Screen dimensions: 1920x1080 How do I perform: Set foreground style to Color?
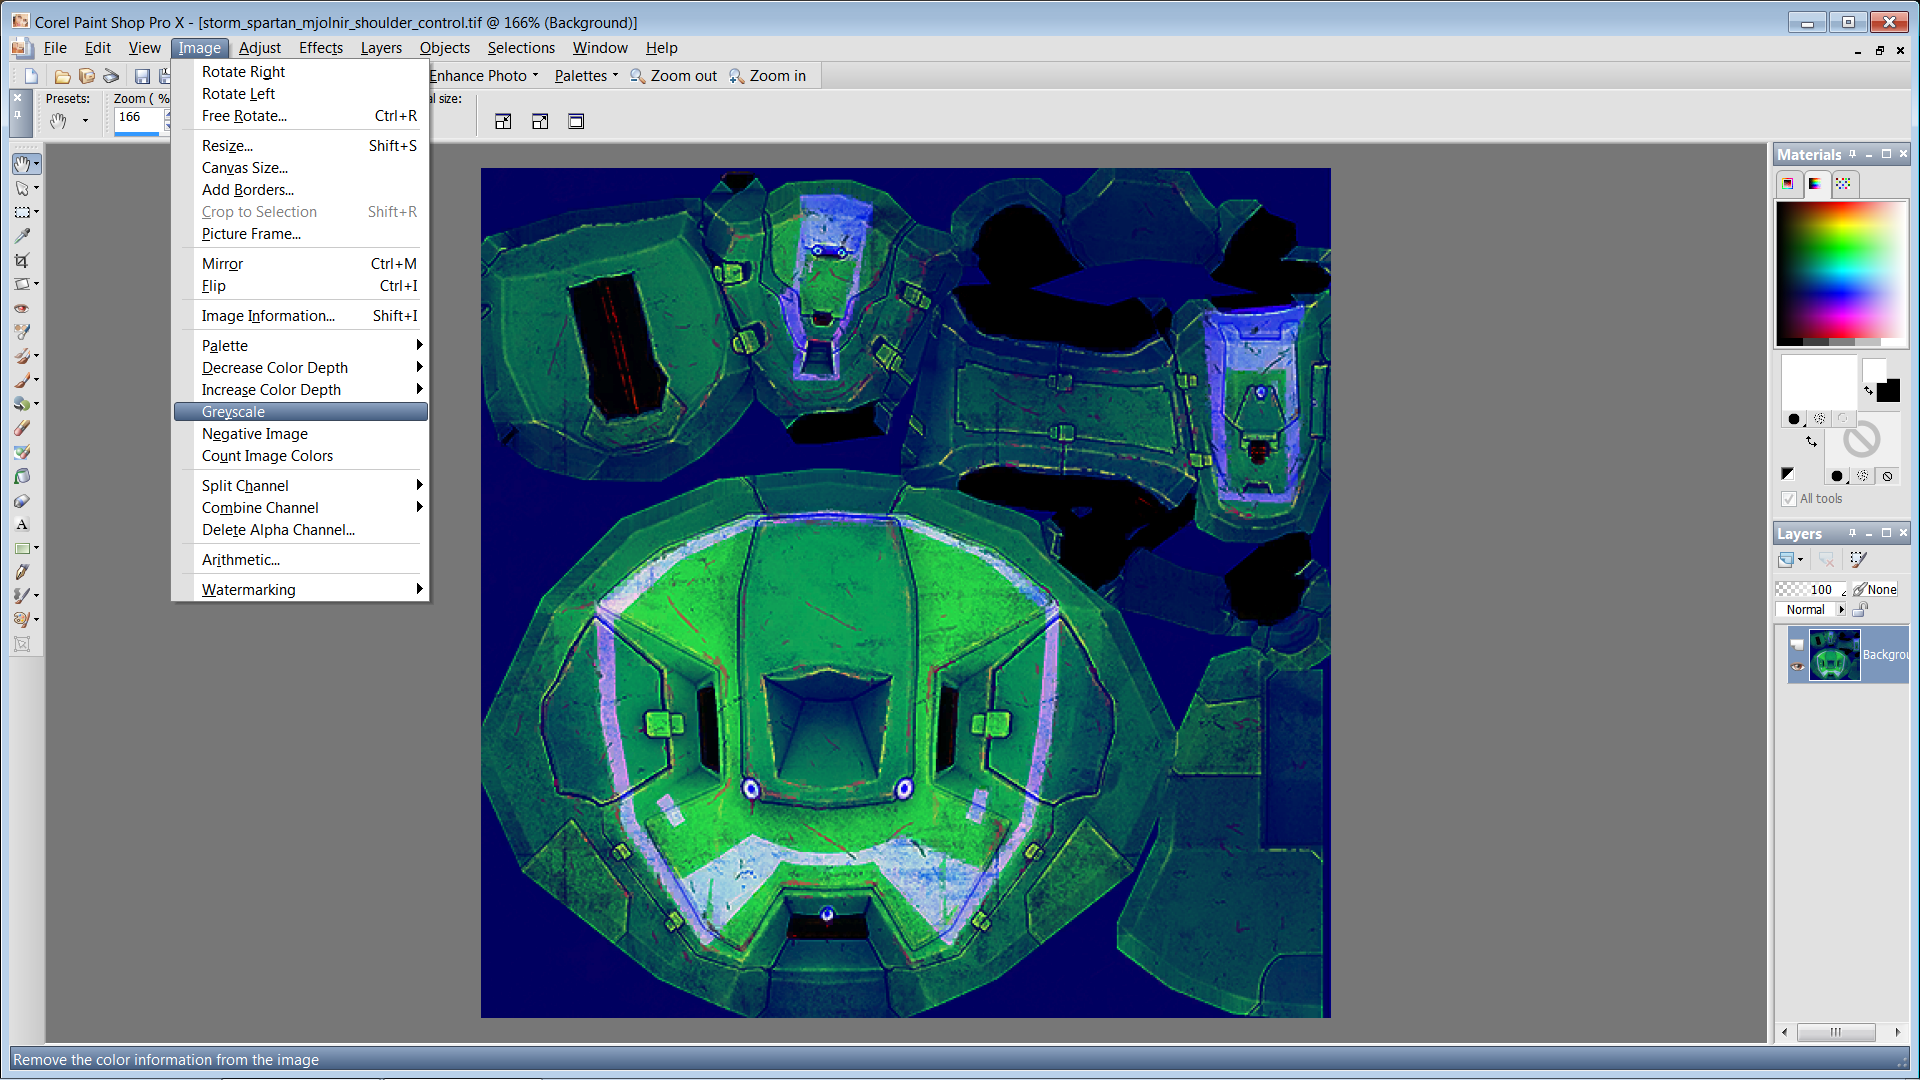point(1794,419)
